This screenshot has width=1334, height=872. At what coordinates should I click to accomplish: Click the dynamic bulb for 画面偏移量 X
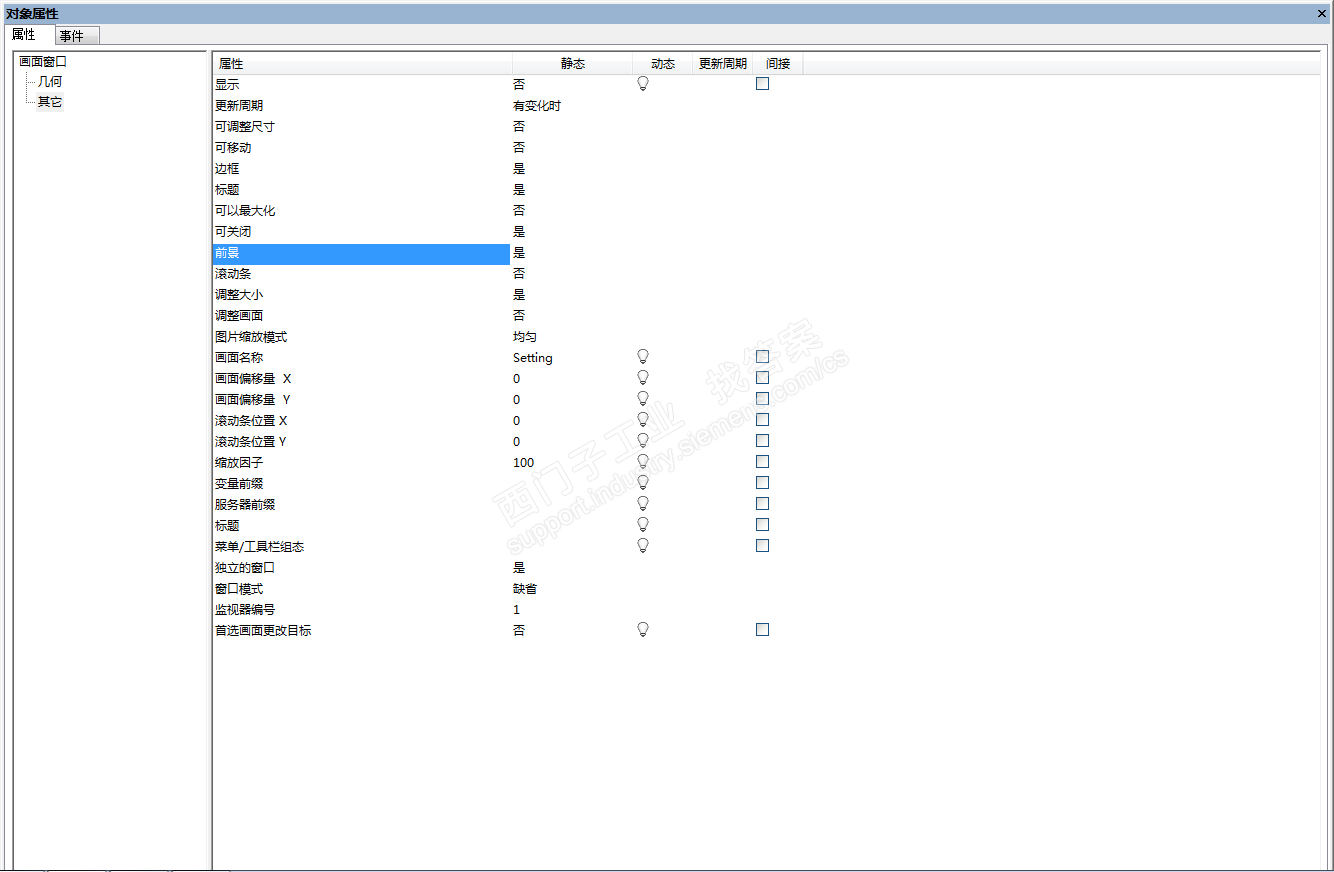(x=643, y=378)
